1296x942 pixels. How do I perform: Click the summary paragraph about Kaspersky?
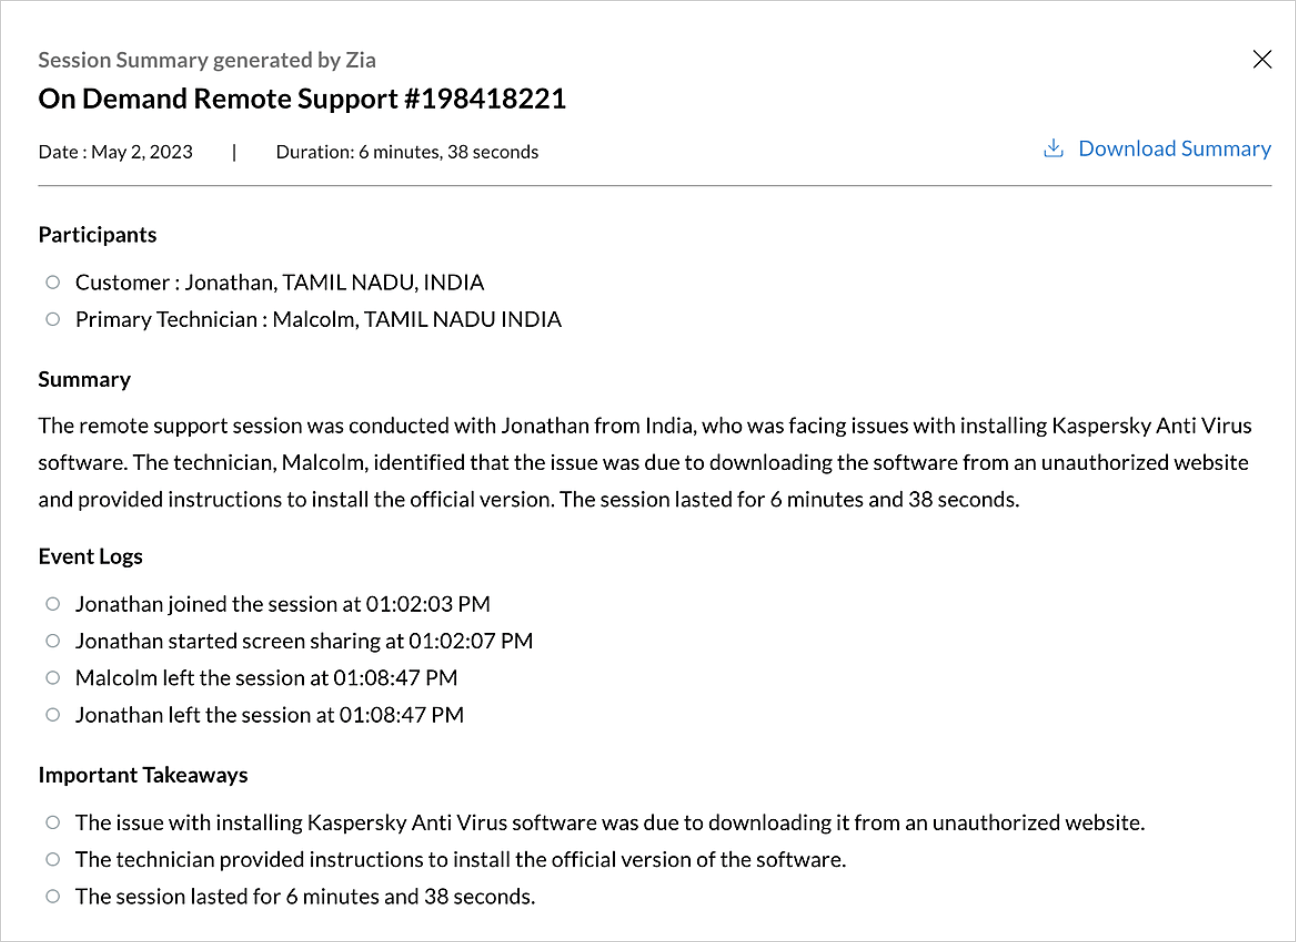(644, 462)
